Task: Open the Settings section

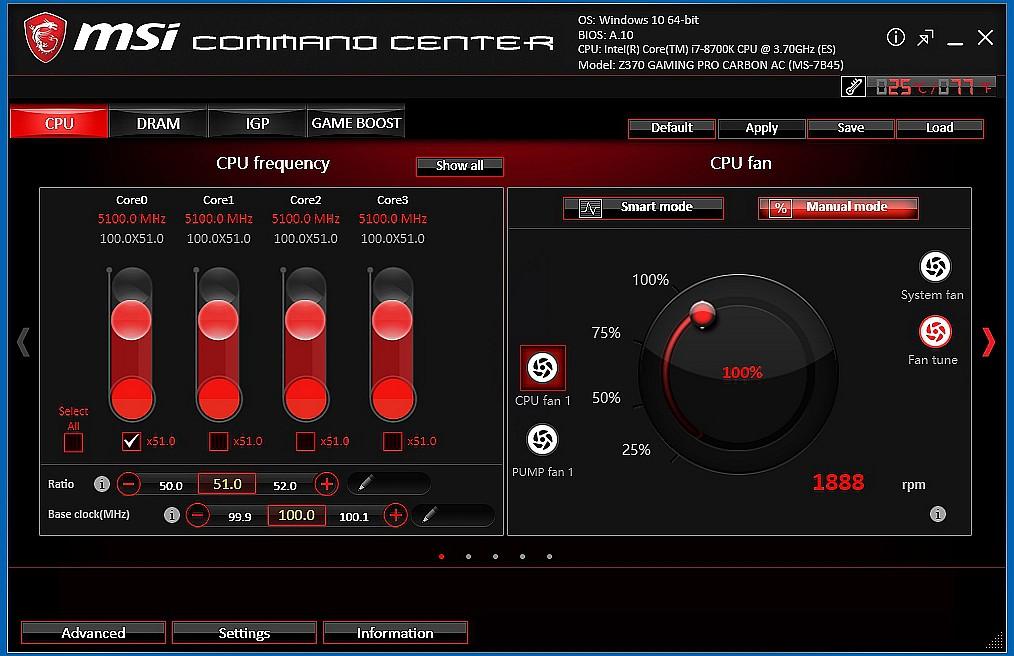Action: click(244, 633)
